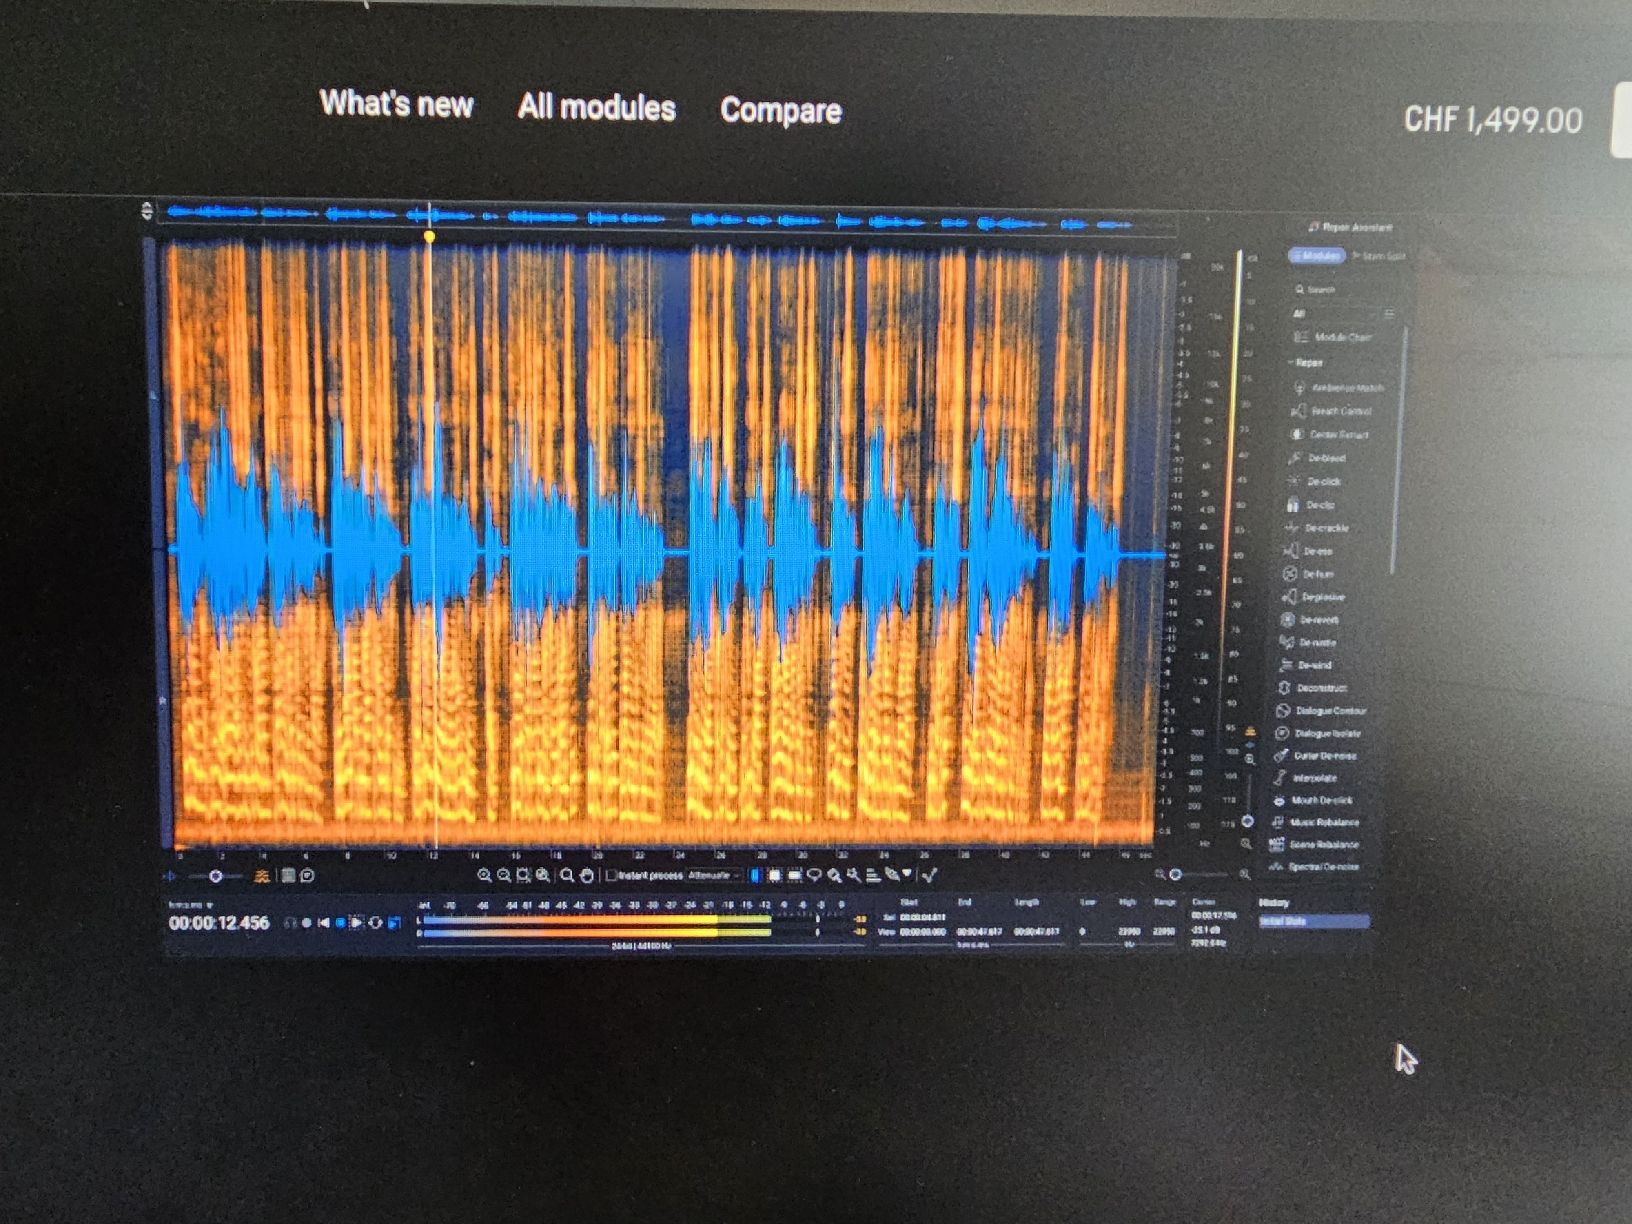Open the Compare tab
1632x1224 pixels.
781,110
